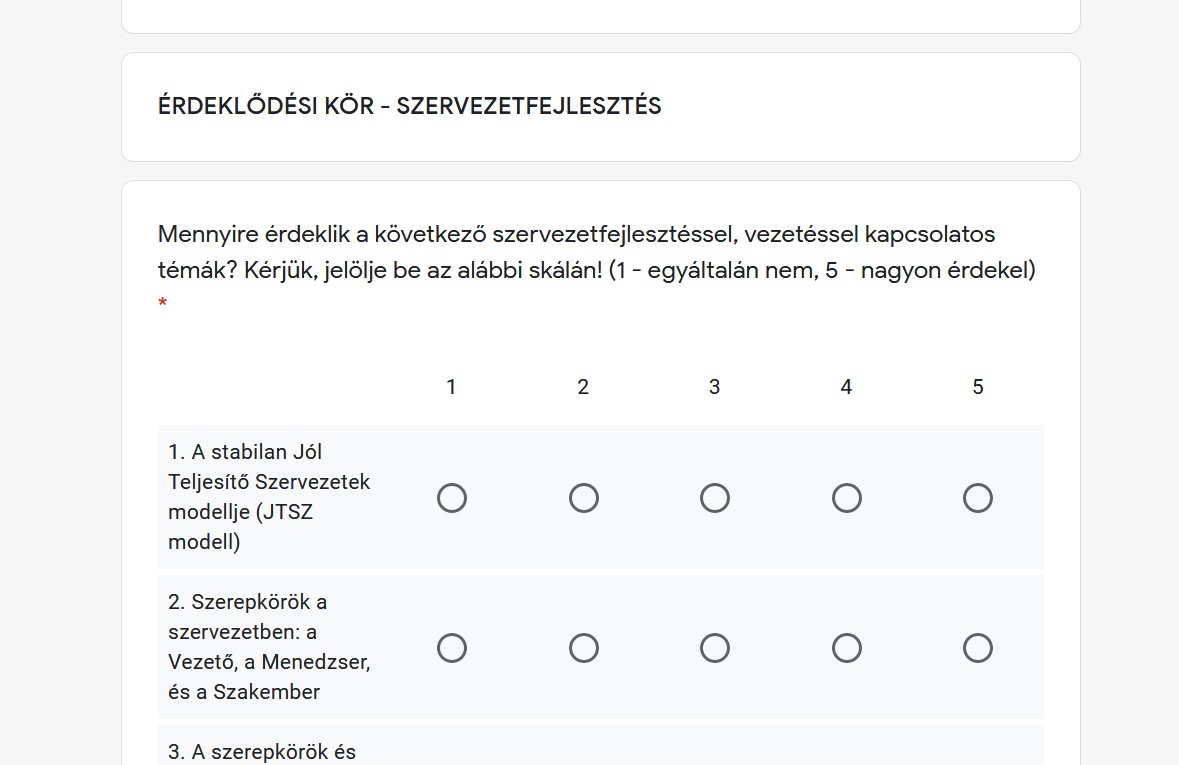Click the column header labeled 5
Screen dimensions: 1179x765
click(977, 387)
